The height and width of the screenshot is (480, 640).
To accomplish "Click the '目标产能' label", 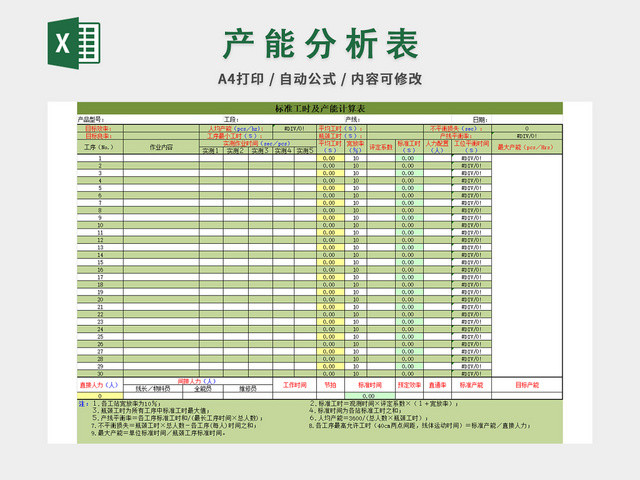I will pyautogui.click(x=527, y=385).
